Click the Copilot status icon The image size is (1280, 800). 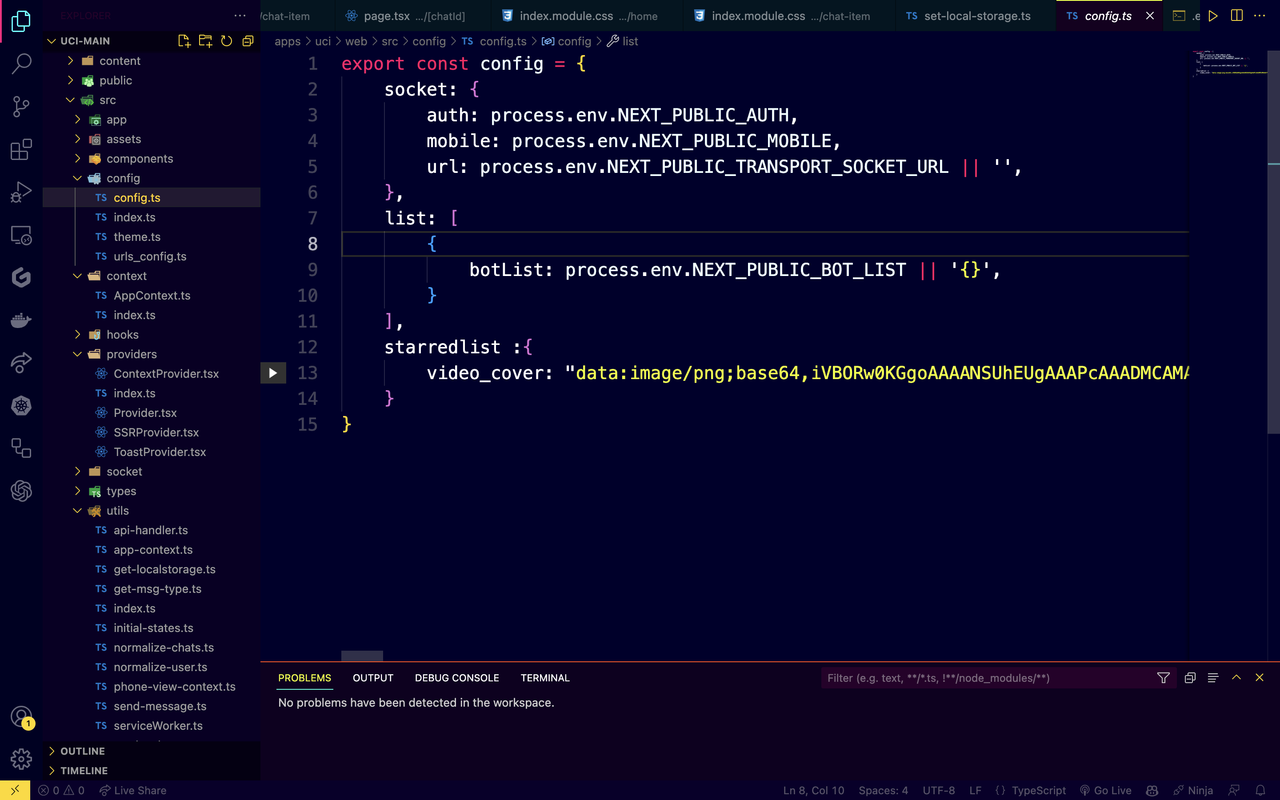click(x=1152, y=790)
